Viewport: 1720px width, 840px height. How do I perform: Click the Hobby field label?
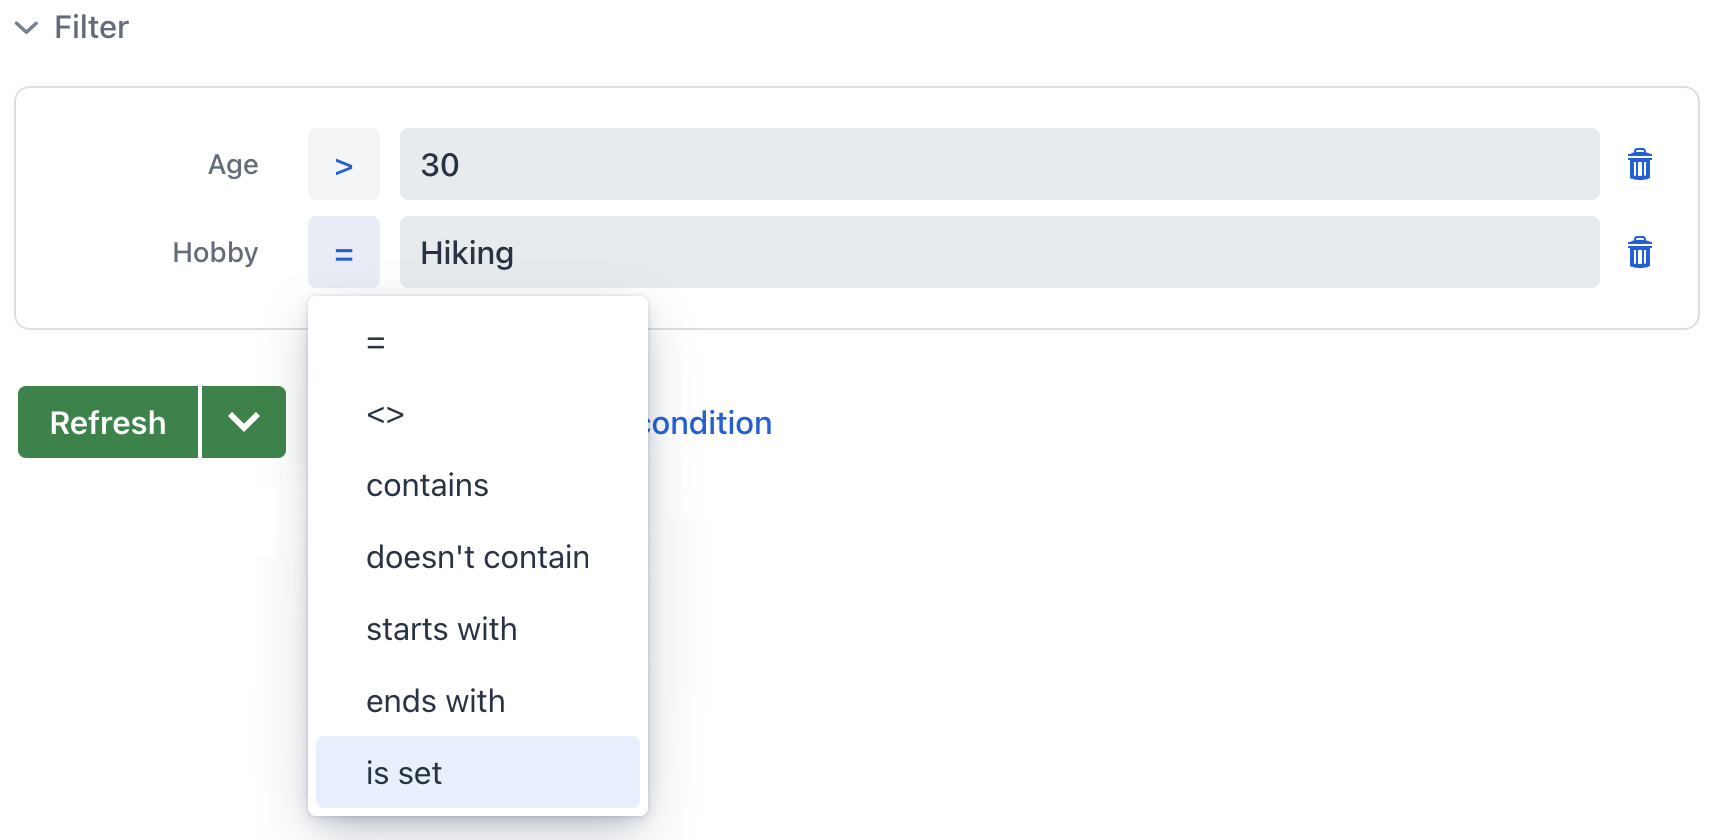coord(215,252)
